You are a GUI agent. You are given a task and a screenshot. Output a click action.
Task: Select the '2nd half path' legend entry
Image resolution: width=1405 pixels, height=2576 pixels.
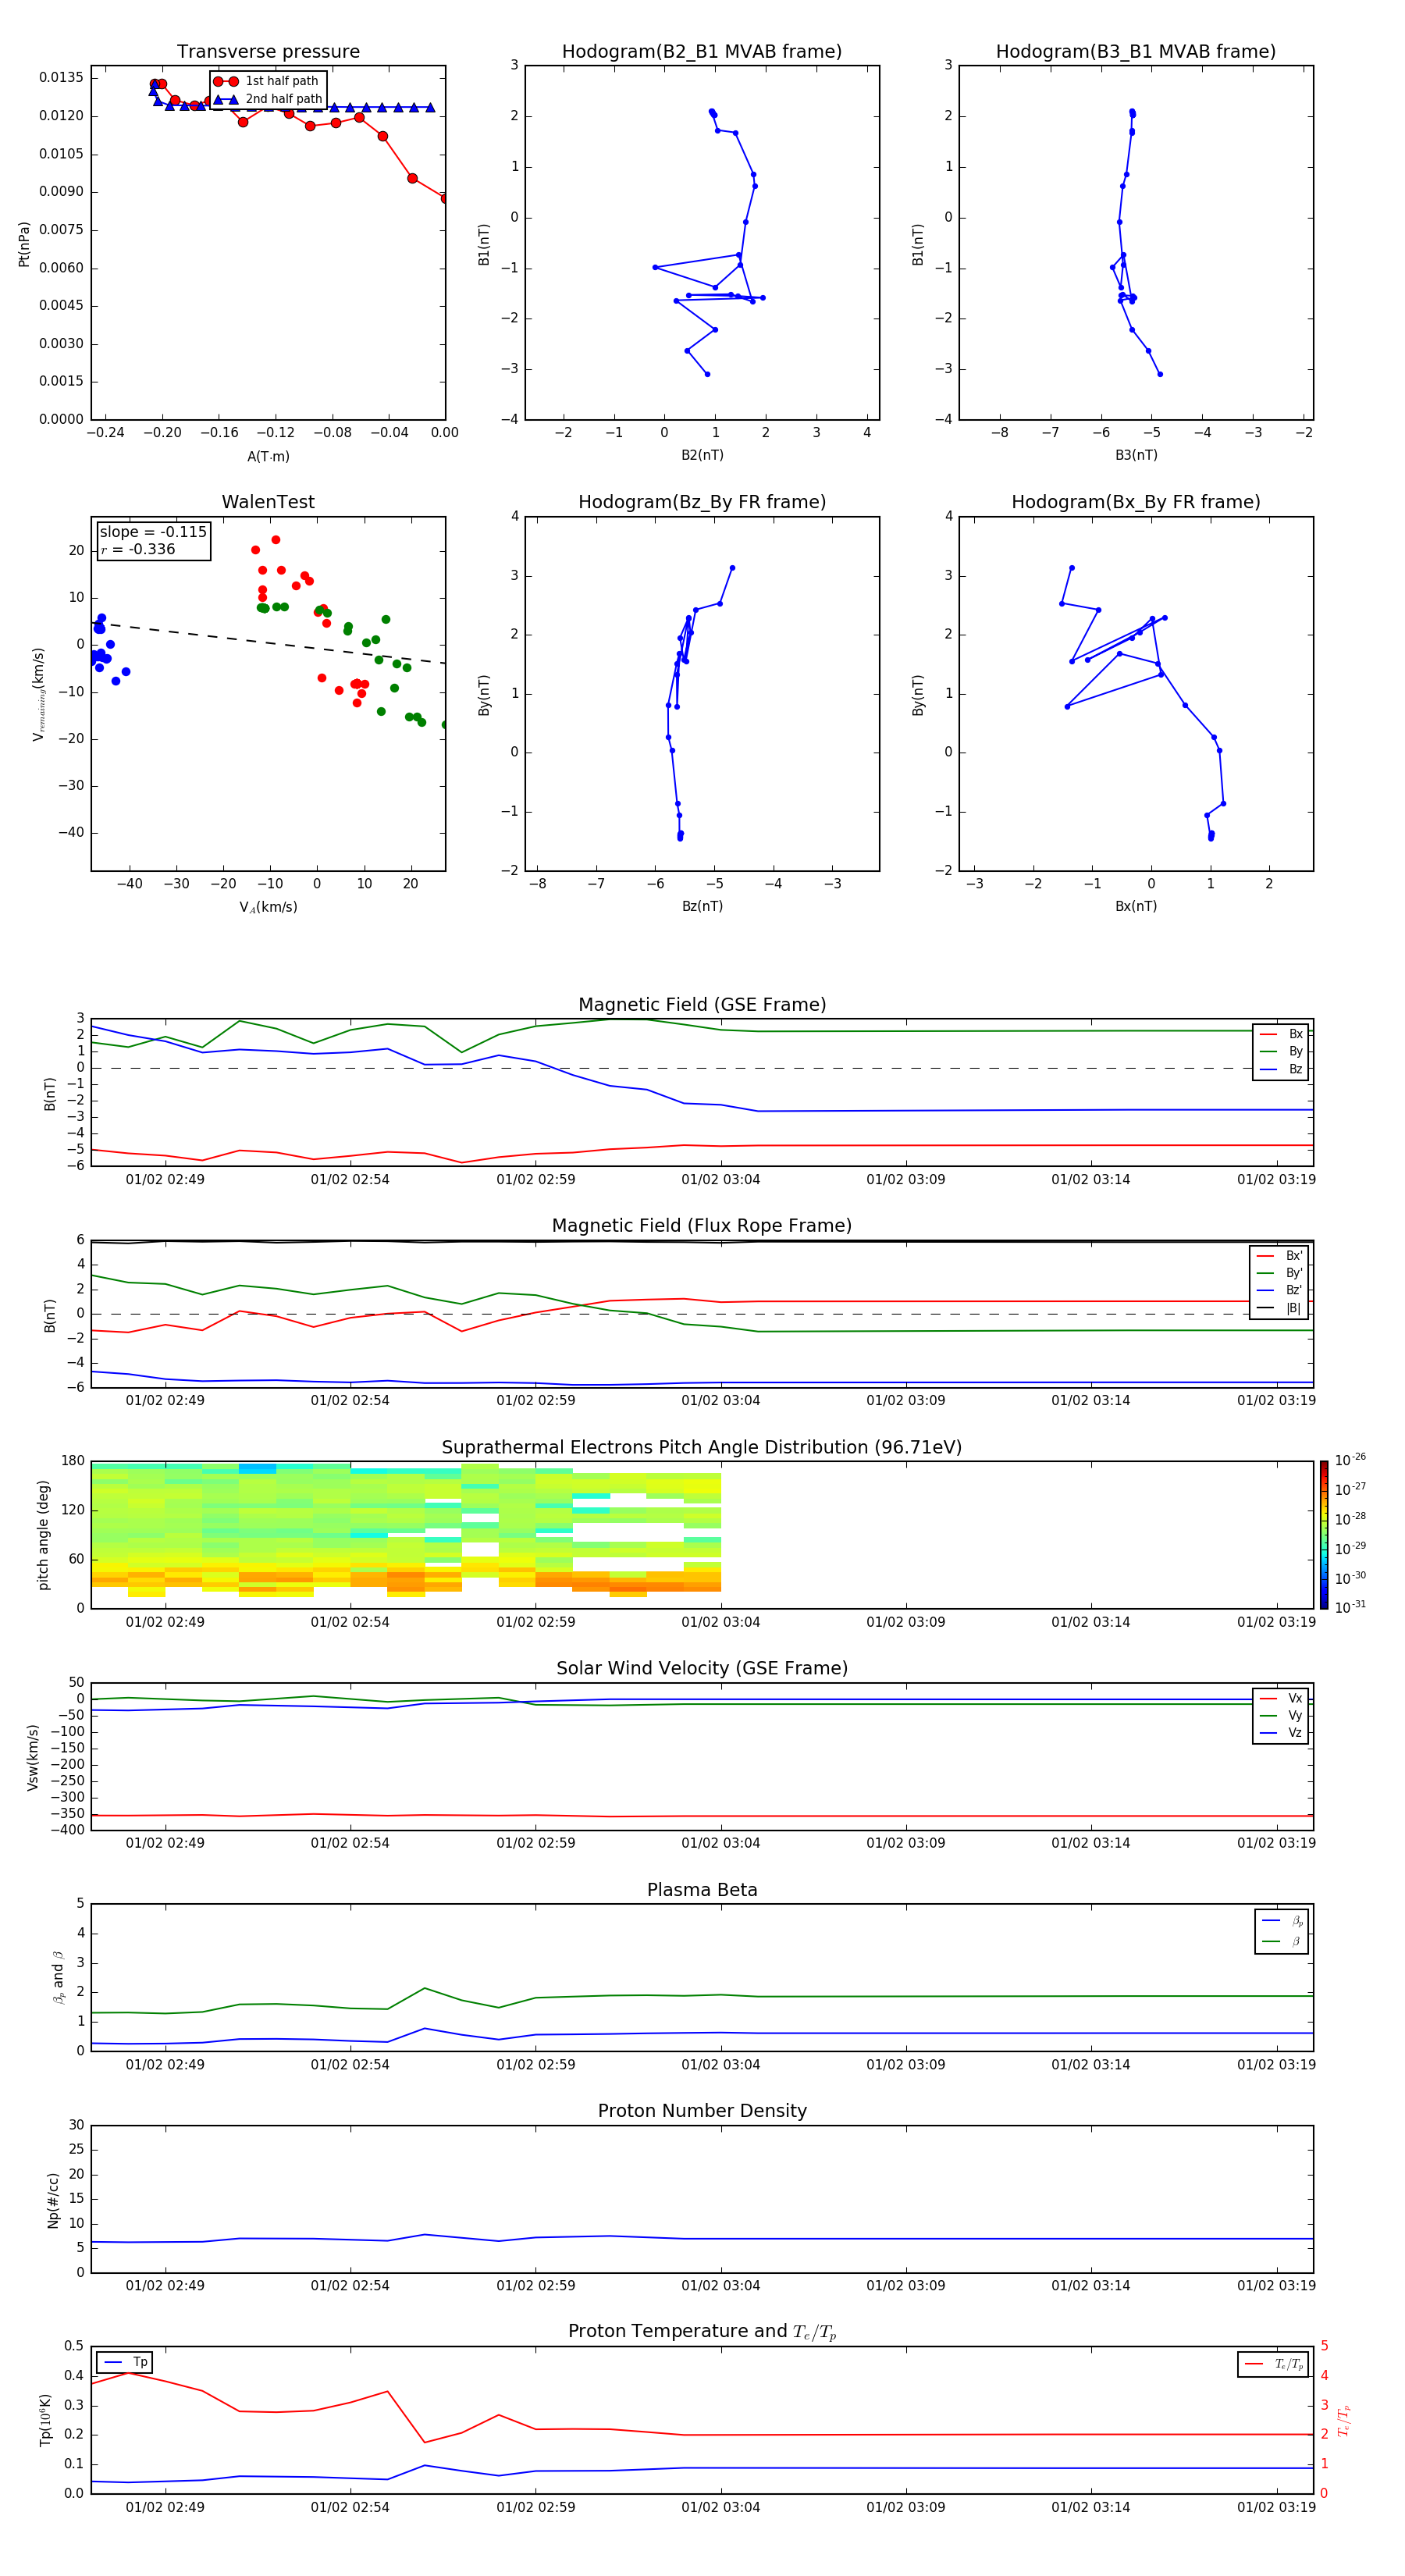[x=267, y=99]
